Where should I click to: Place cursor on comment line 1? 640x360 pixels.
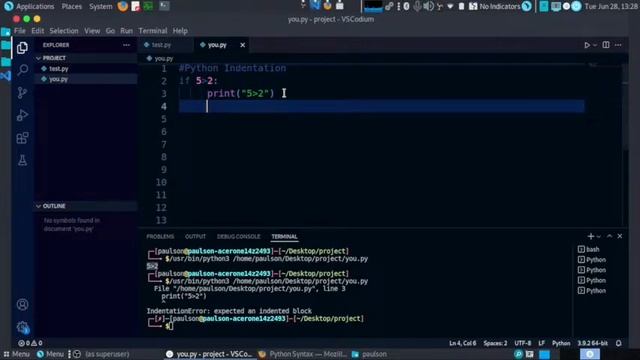[x=233, y=68]
